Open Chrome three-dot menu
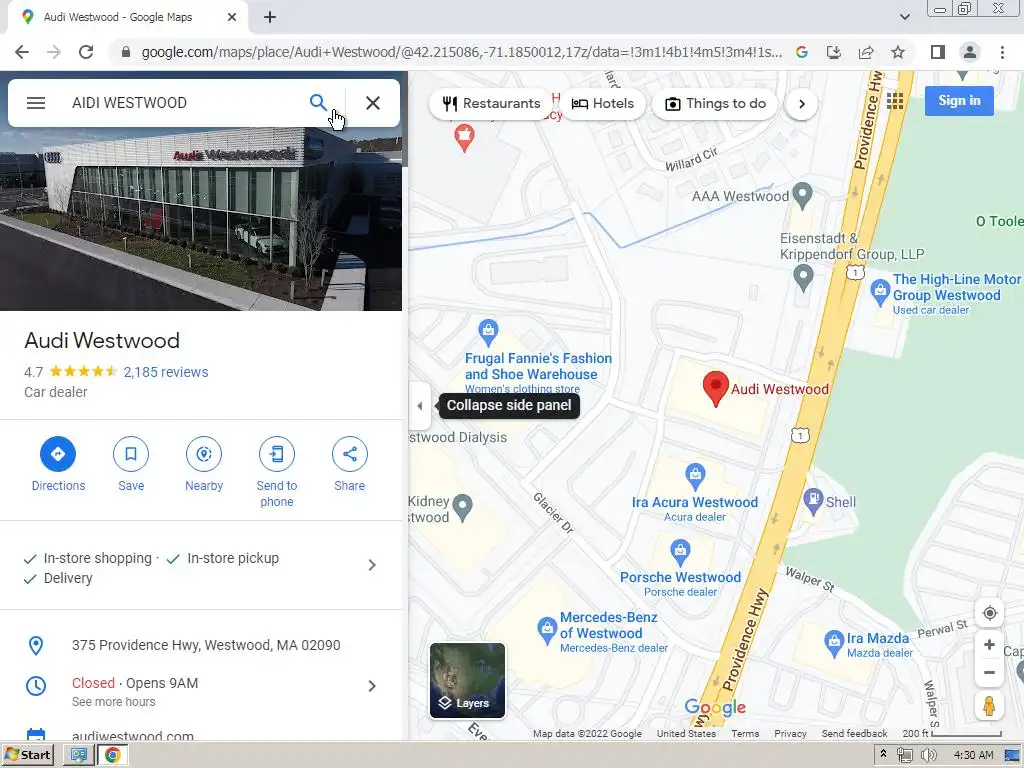This screenshot has height=768, width=1024. [x=1002, y=52]
